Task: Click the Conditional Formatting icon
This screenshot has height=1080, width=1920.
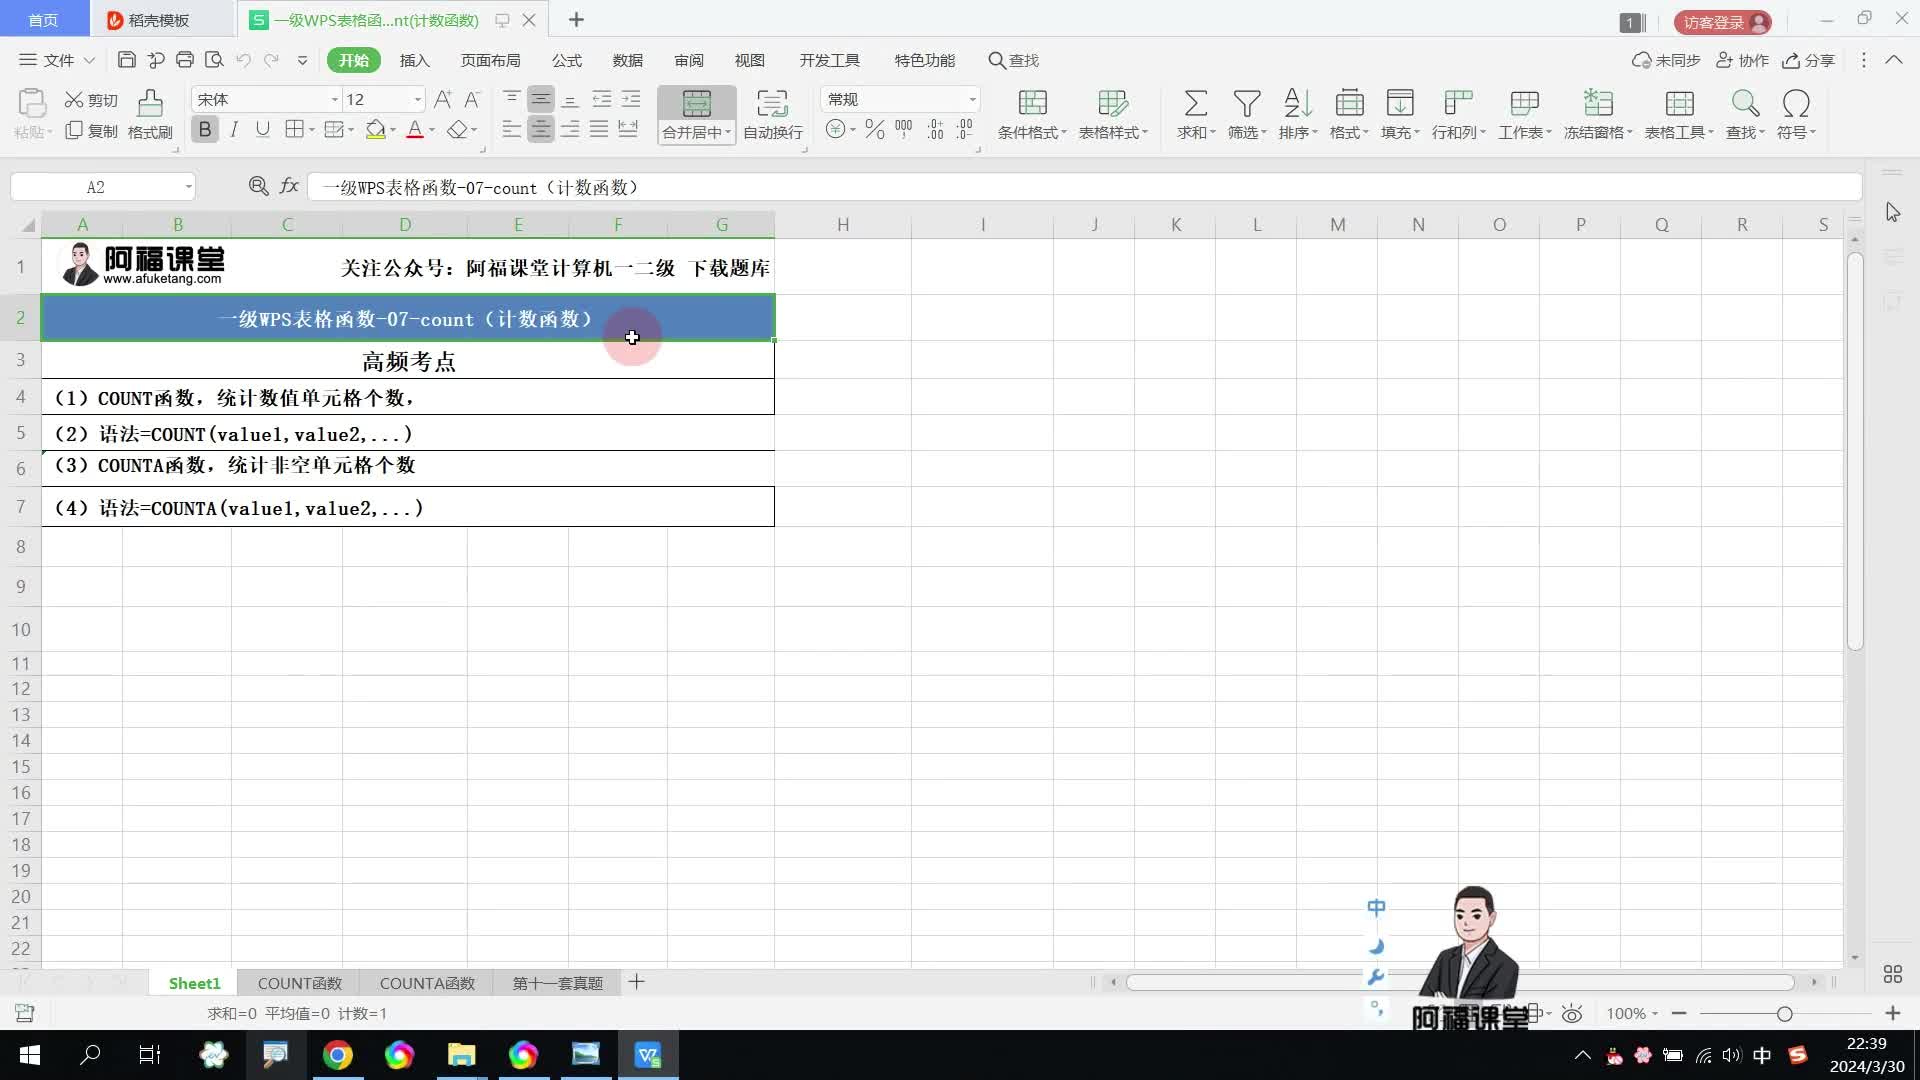Action: [1032, 104]
